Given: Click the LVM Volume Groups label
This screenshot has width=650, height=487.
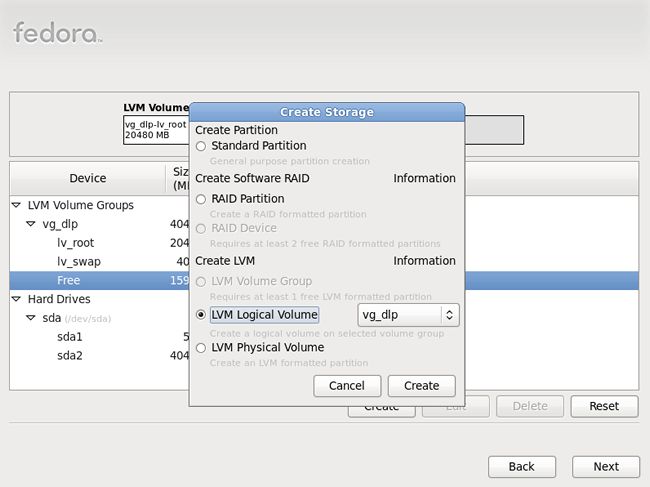Looking at the screenshot, I should (x=81, y=205).
